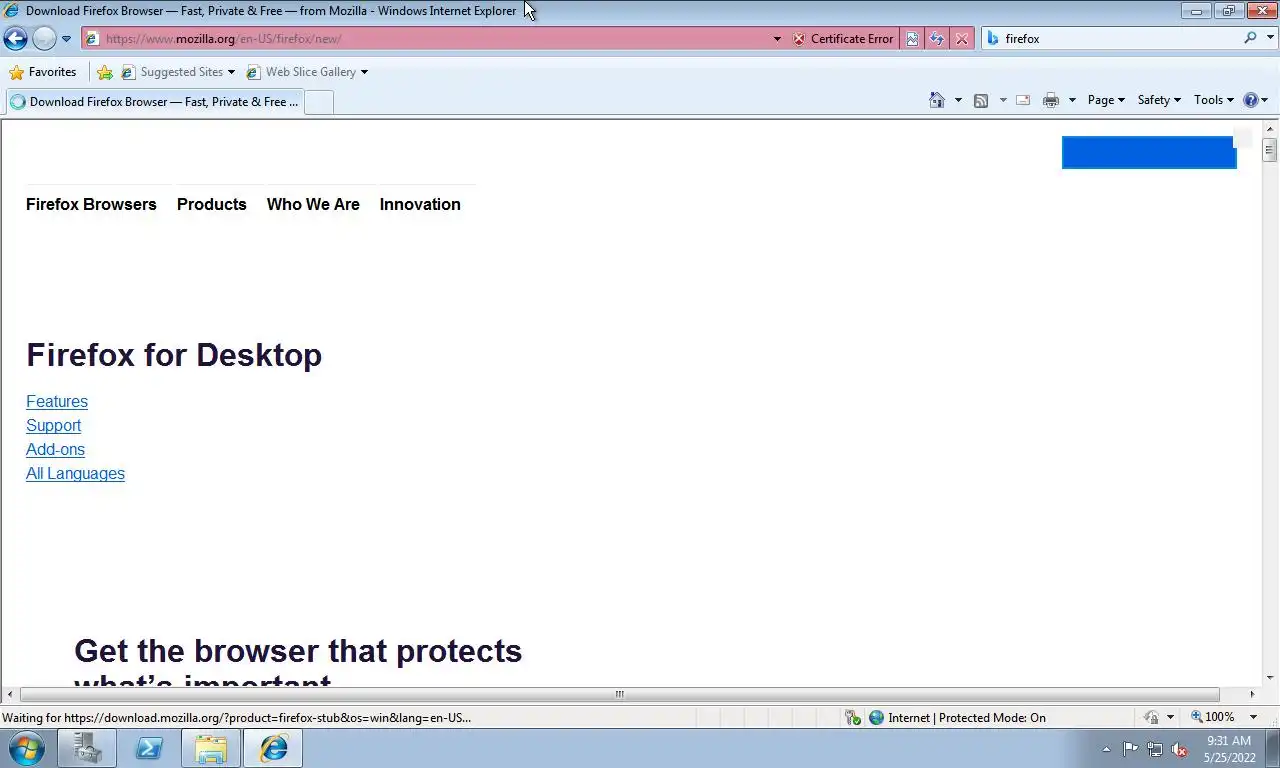Open the Products navigation item
This screenshot has width=1280, height=768.
211,204
